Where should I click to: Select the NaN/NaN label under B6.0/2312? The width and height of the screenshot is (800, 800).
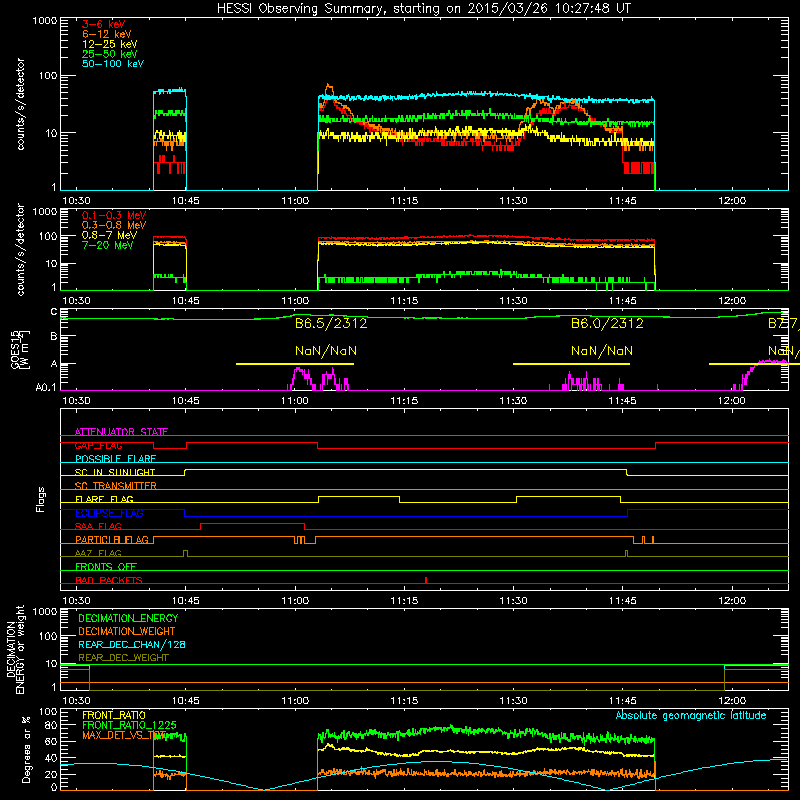coord(602,351)
